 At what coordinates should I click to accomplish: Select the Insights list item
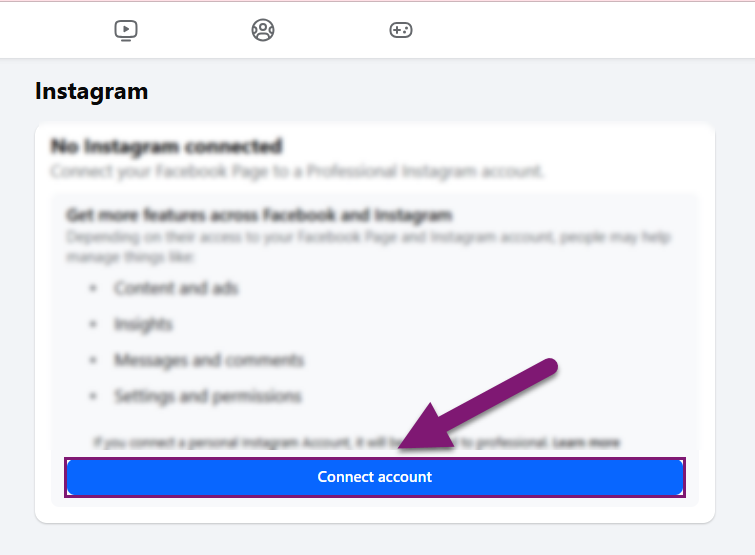(143, 324)
